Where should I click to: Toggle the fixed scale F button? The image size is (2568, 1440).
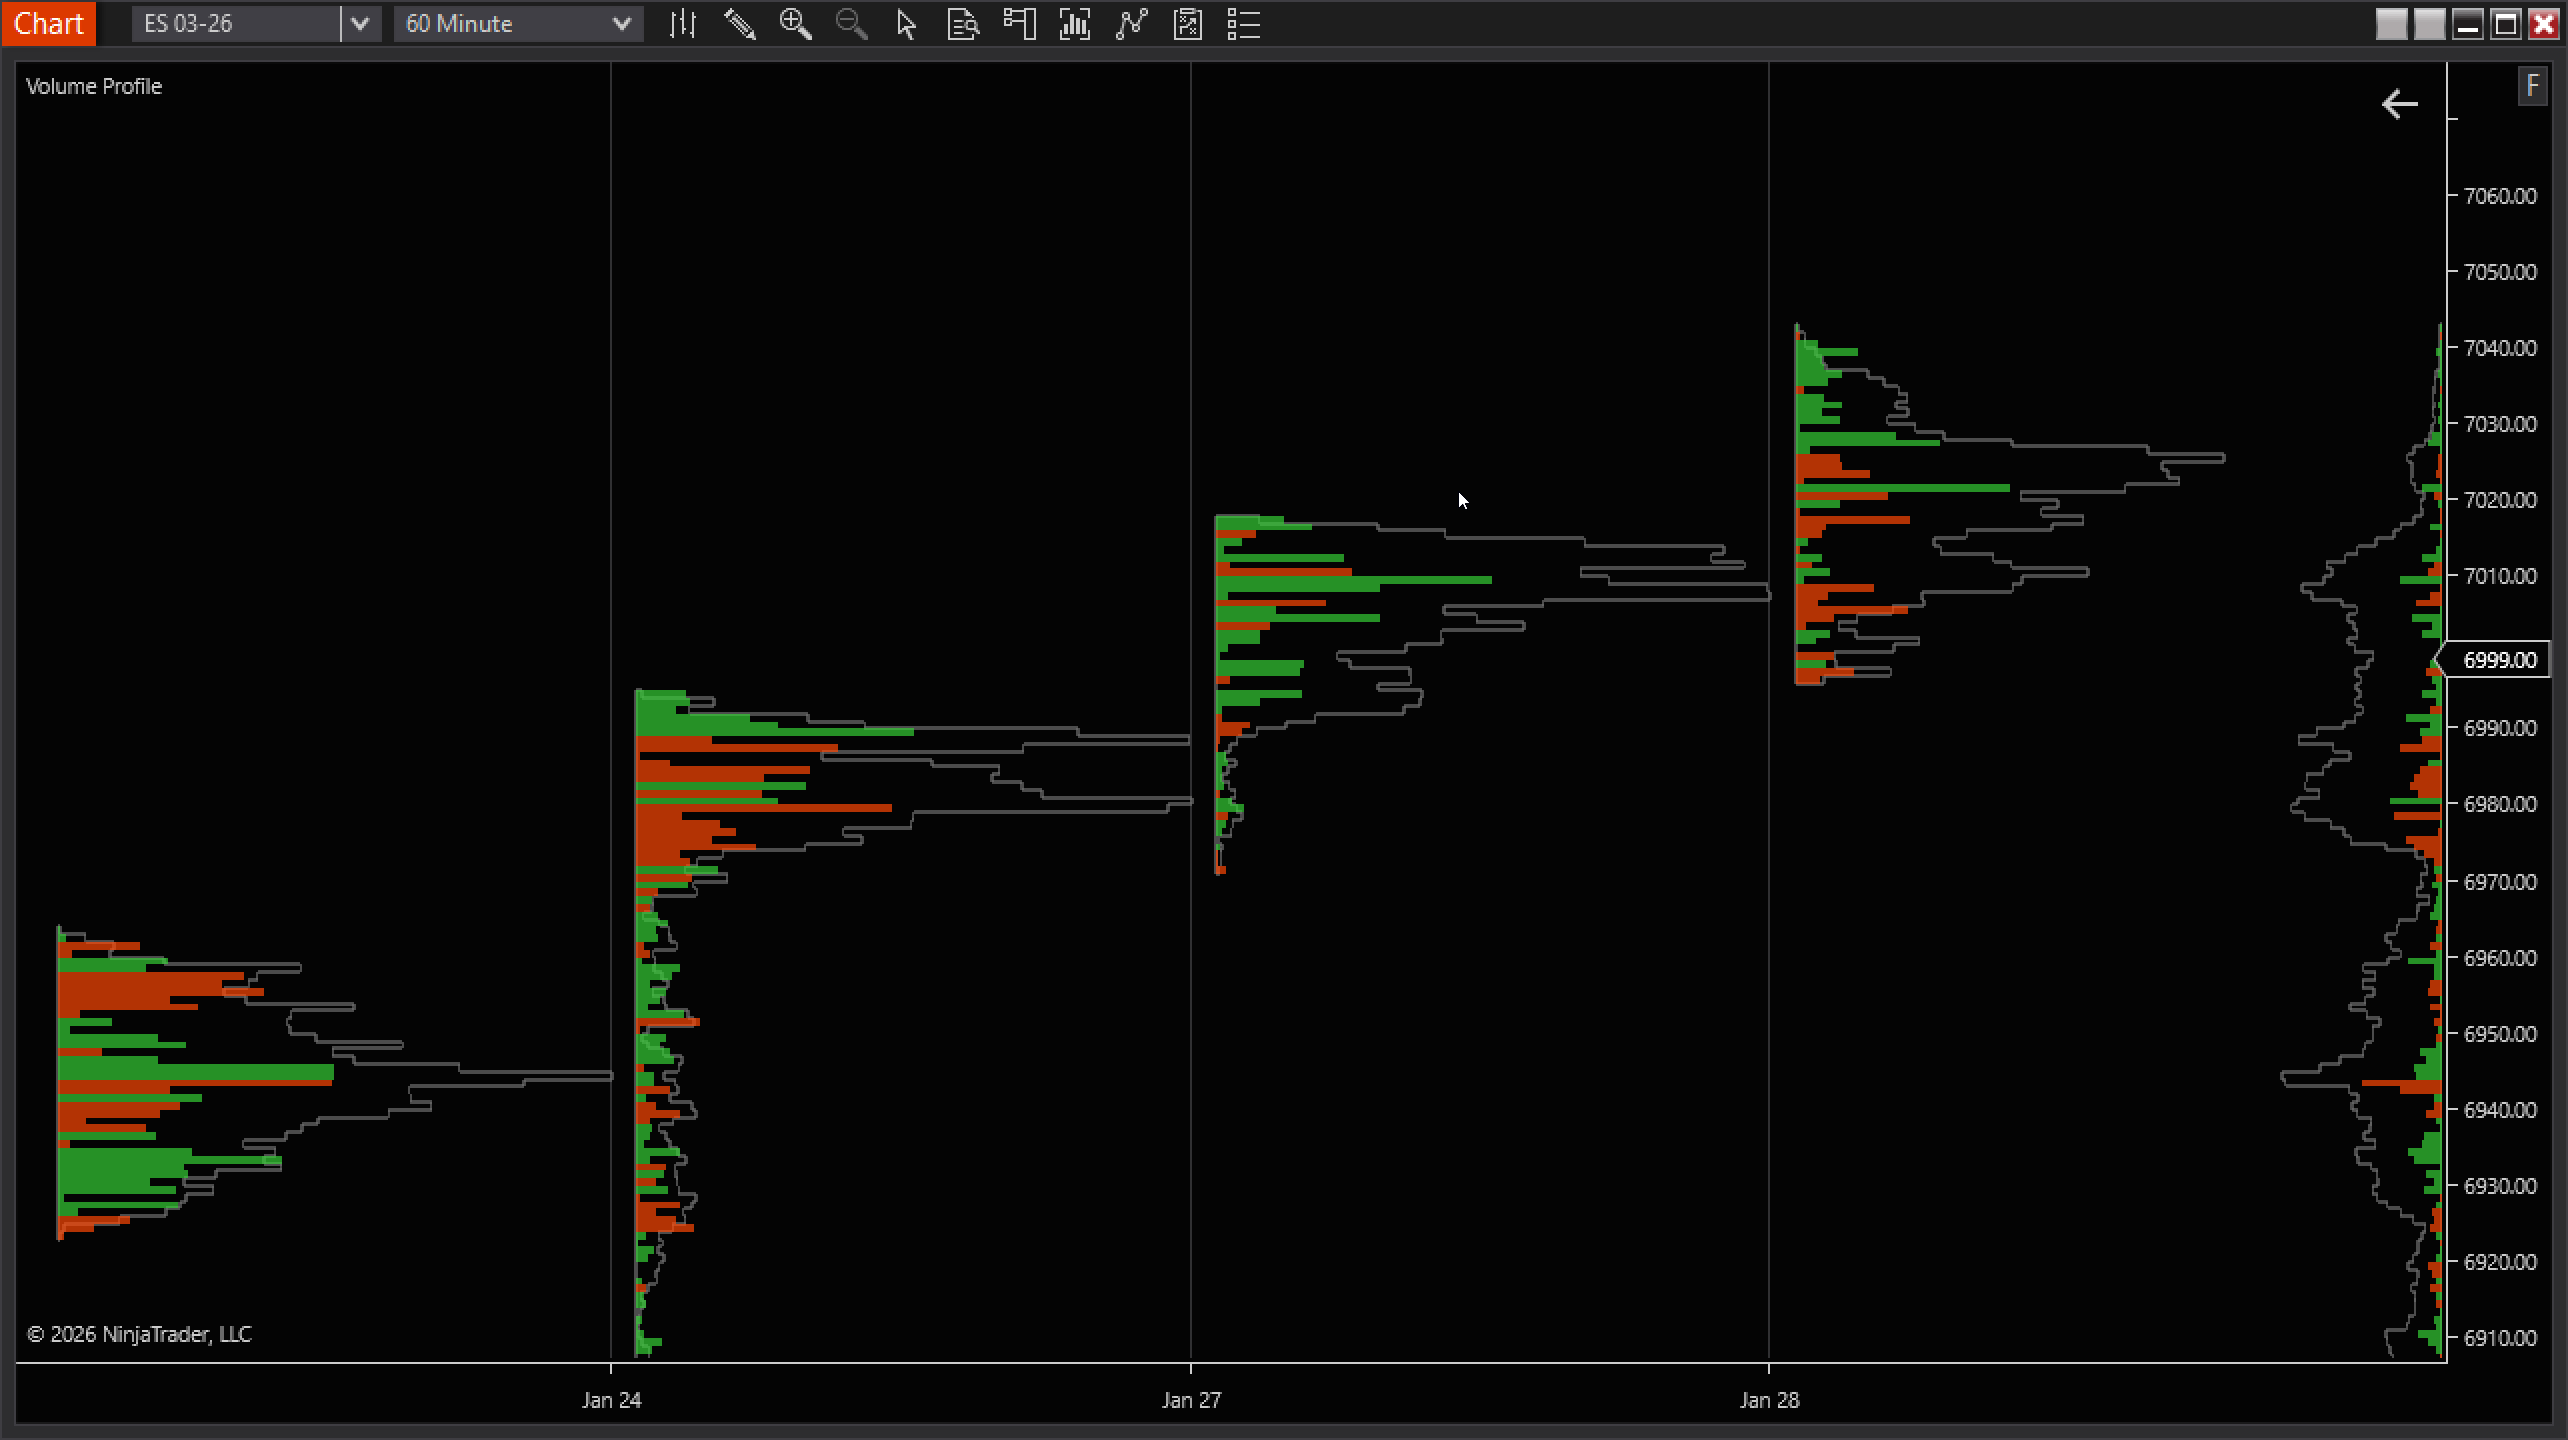coord(2532,86)
